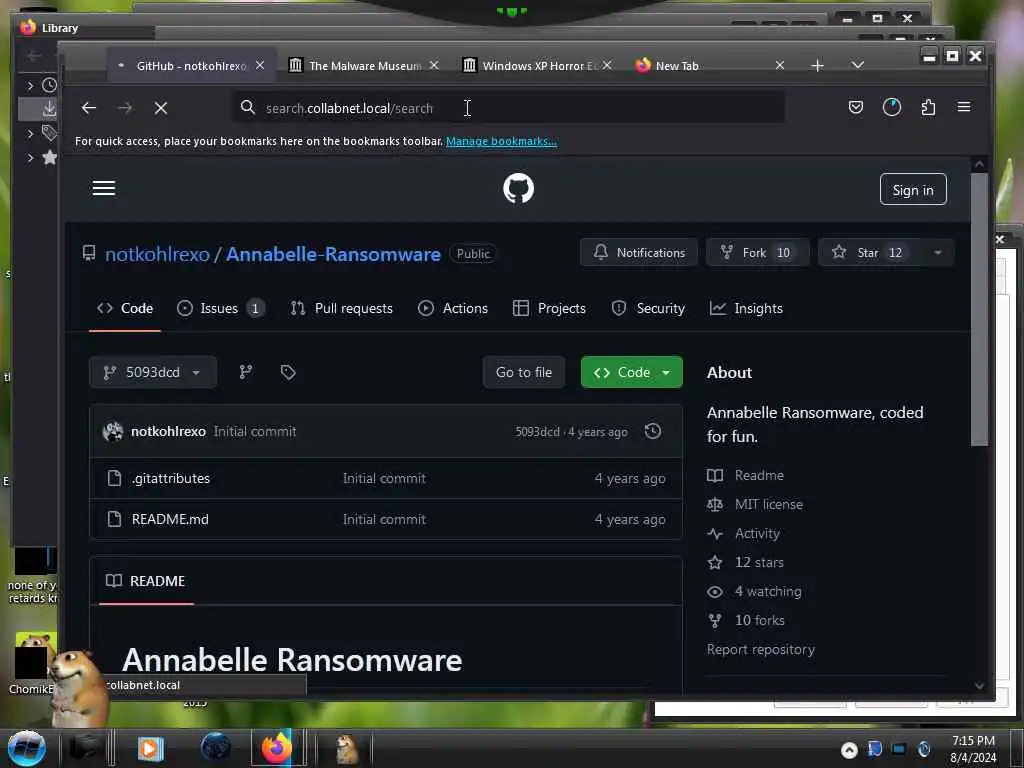This screenshot has height=768, width=1024.
Task: Click gopher icon on taskbar
Action: (346, 748)
